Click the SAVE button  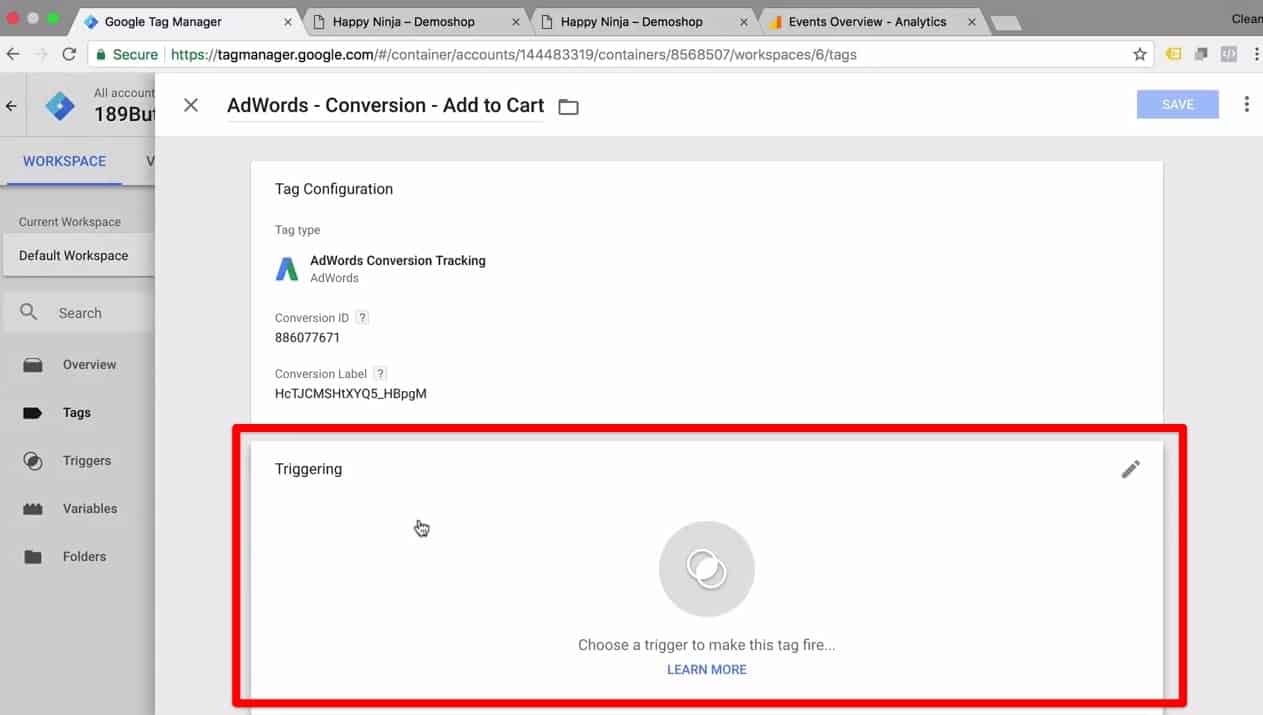point(1177,103)
